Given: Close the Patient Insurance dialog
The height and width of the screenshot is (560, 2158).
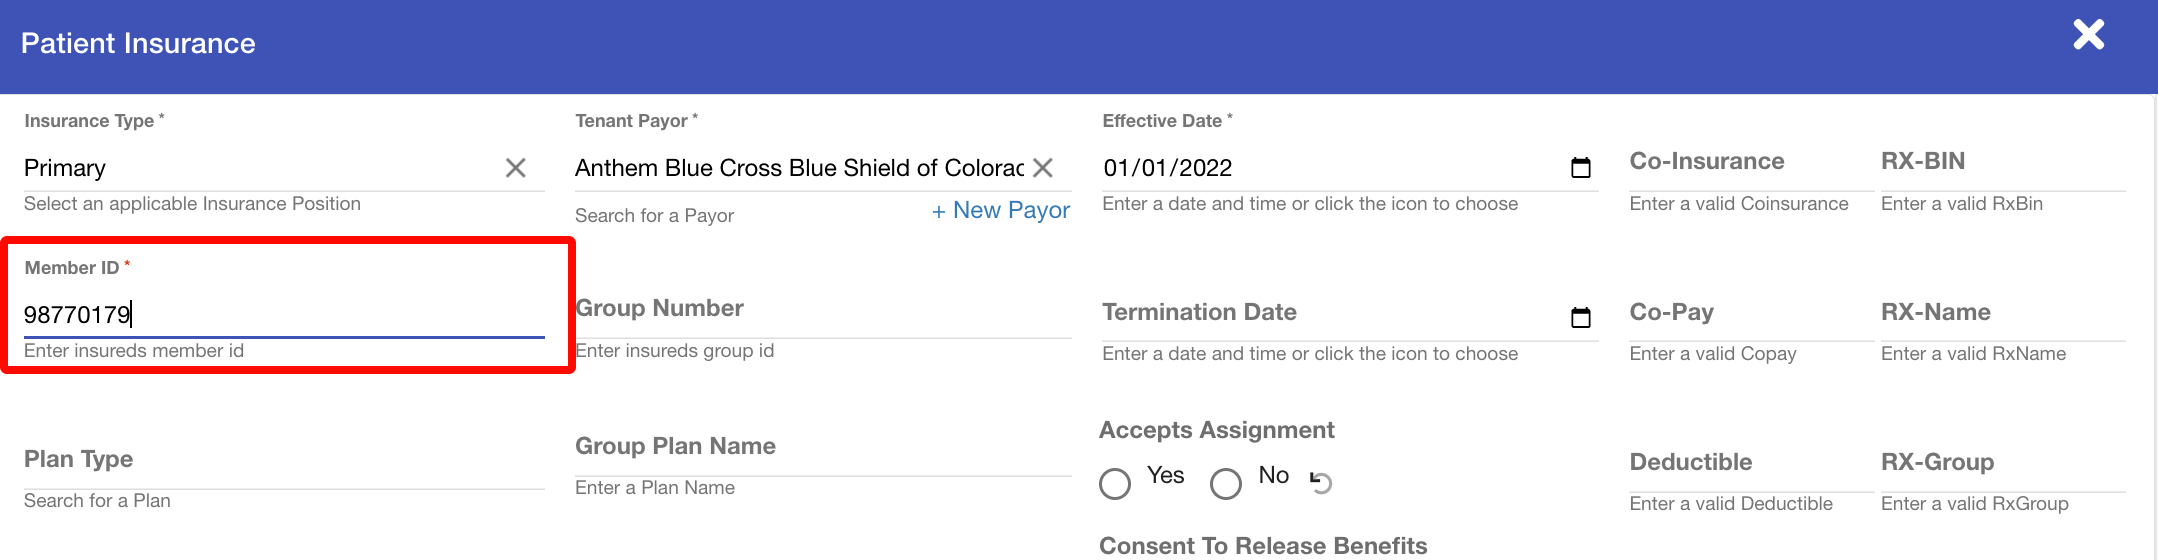Looking at the screenshot, I should click(x=2088, y=35).
